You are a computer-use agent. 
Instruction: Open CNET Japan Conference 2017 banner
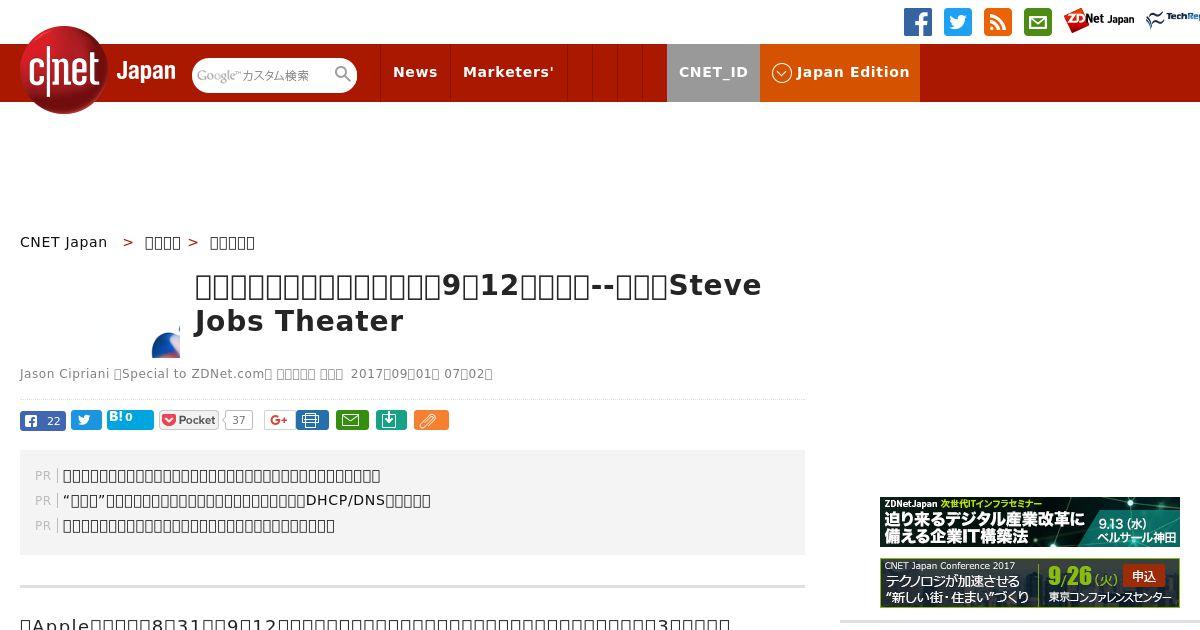1030,582
